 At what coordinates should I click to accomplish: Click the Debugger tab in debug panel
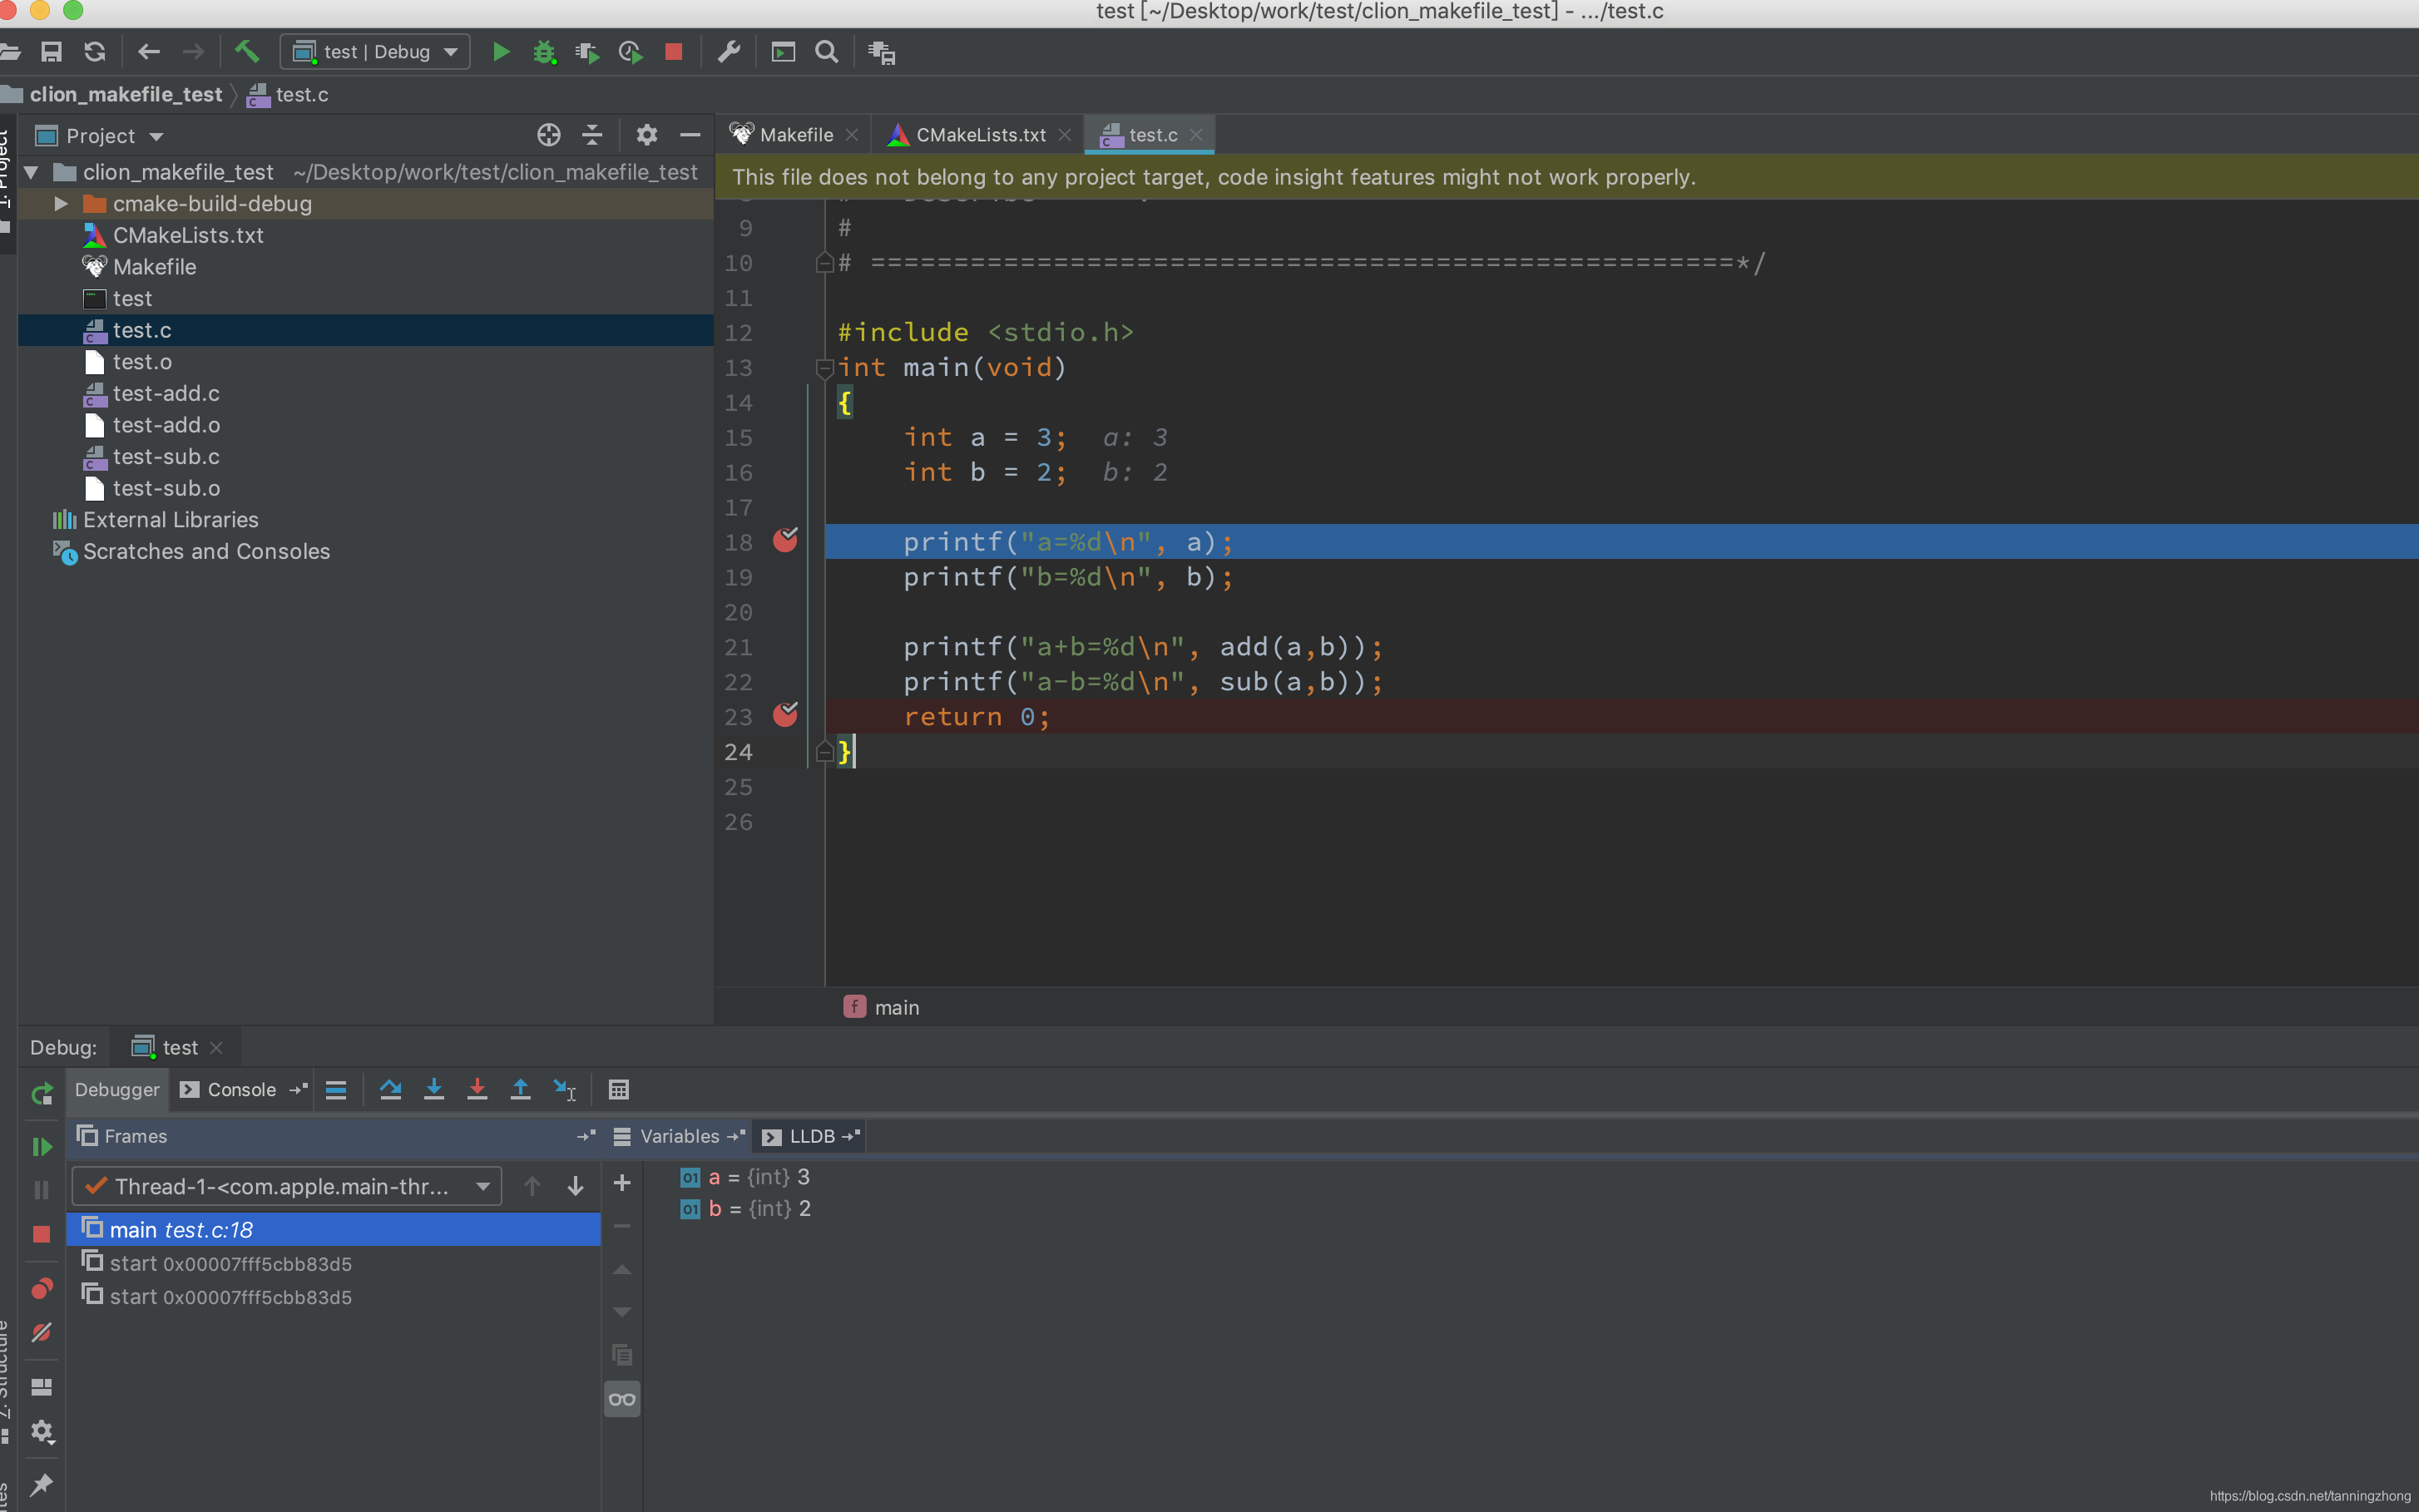pyautogui.click(x=118, y=1089)
